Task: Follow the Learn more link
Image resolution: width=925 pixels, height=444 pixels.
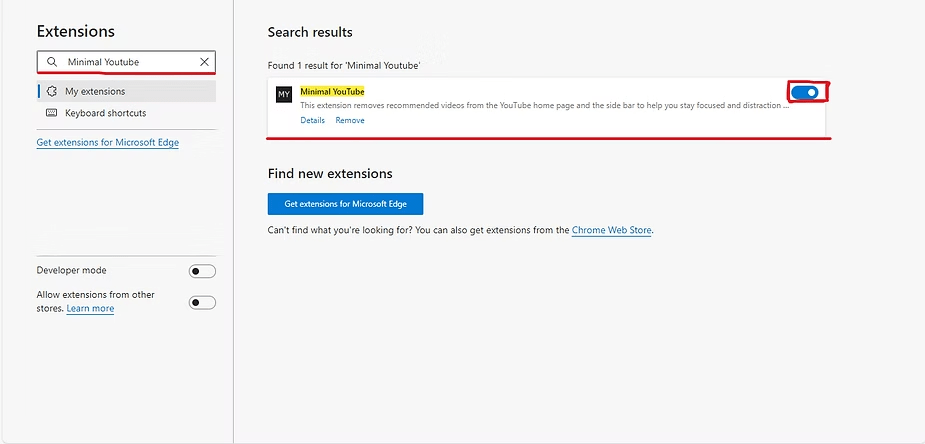Action: coord(90,308)
